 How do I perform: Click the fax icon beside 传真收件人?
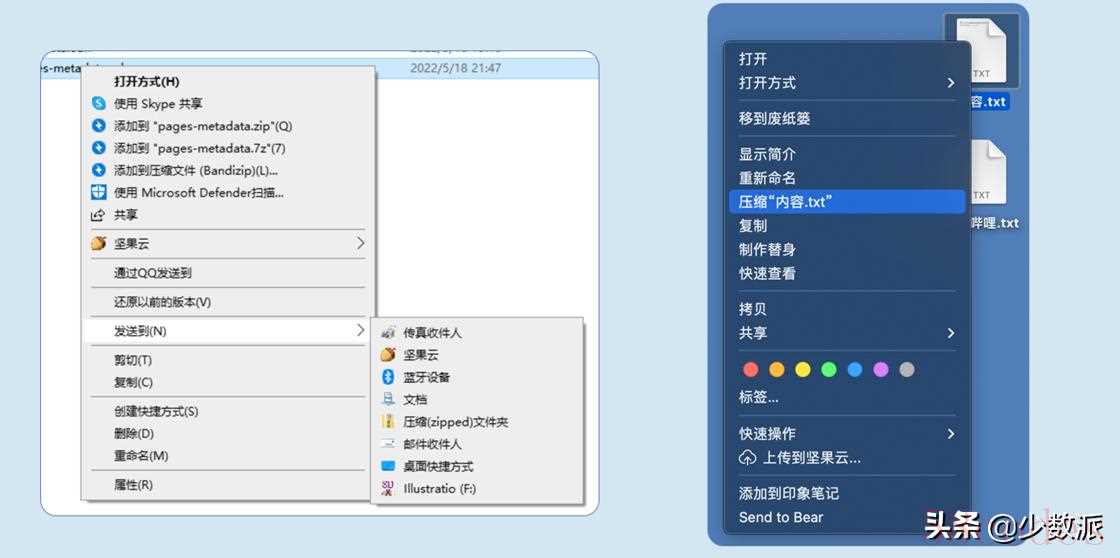pos(388,333)
